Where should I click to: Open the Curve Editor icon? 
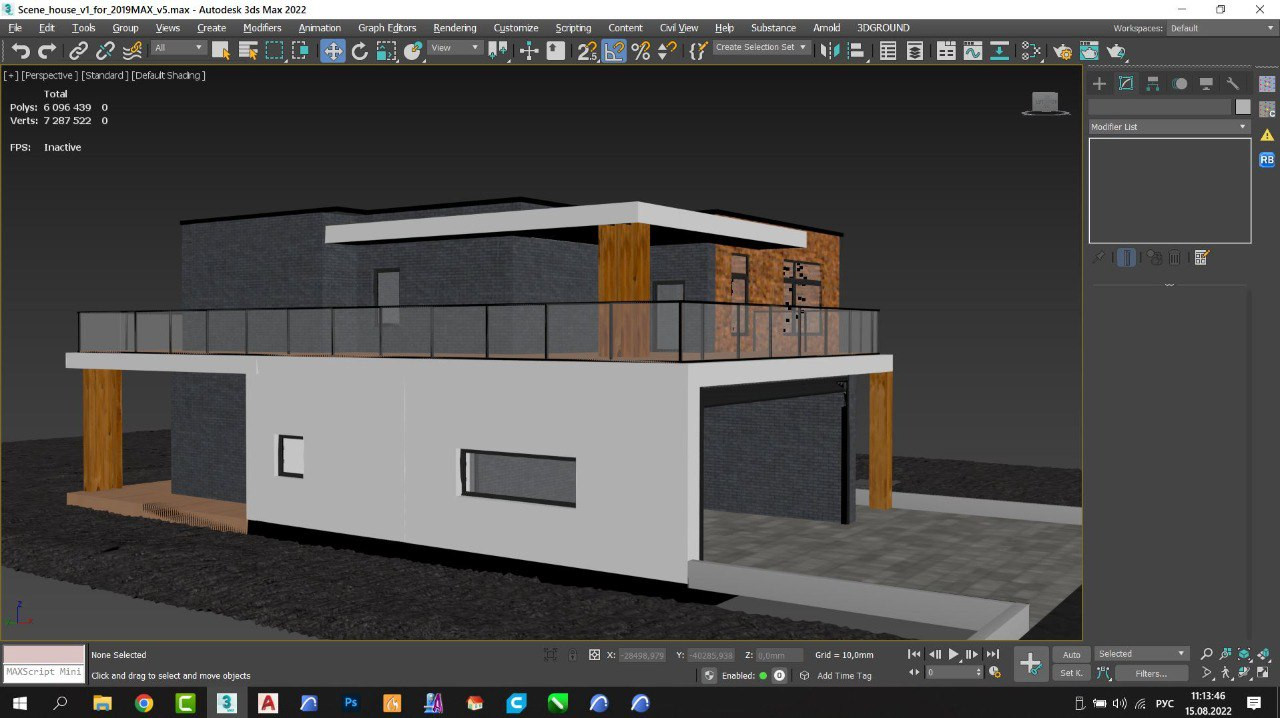(x=973, y=51)
